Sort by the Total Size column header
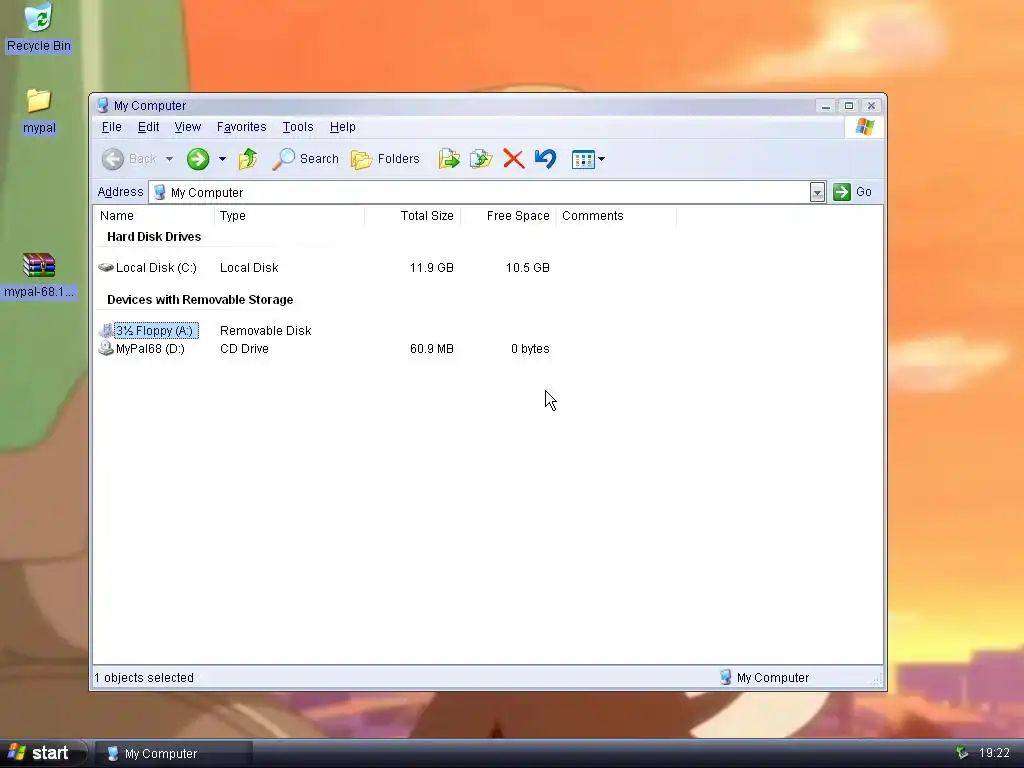This screenshot has width=1024, height=768. click(413, 216)
